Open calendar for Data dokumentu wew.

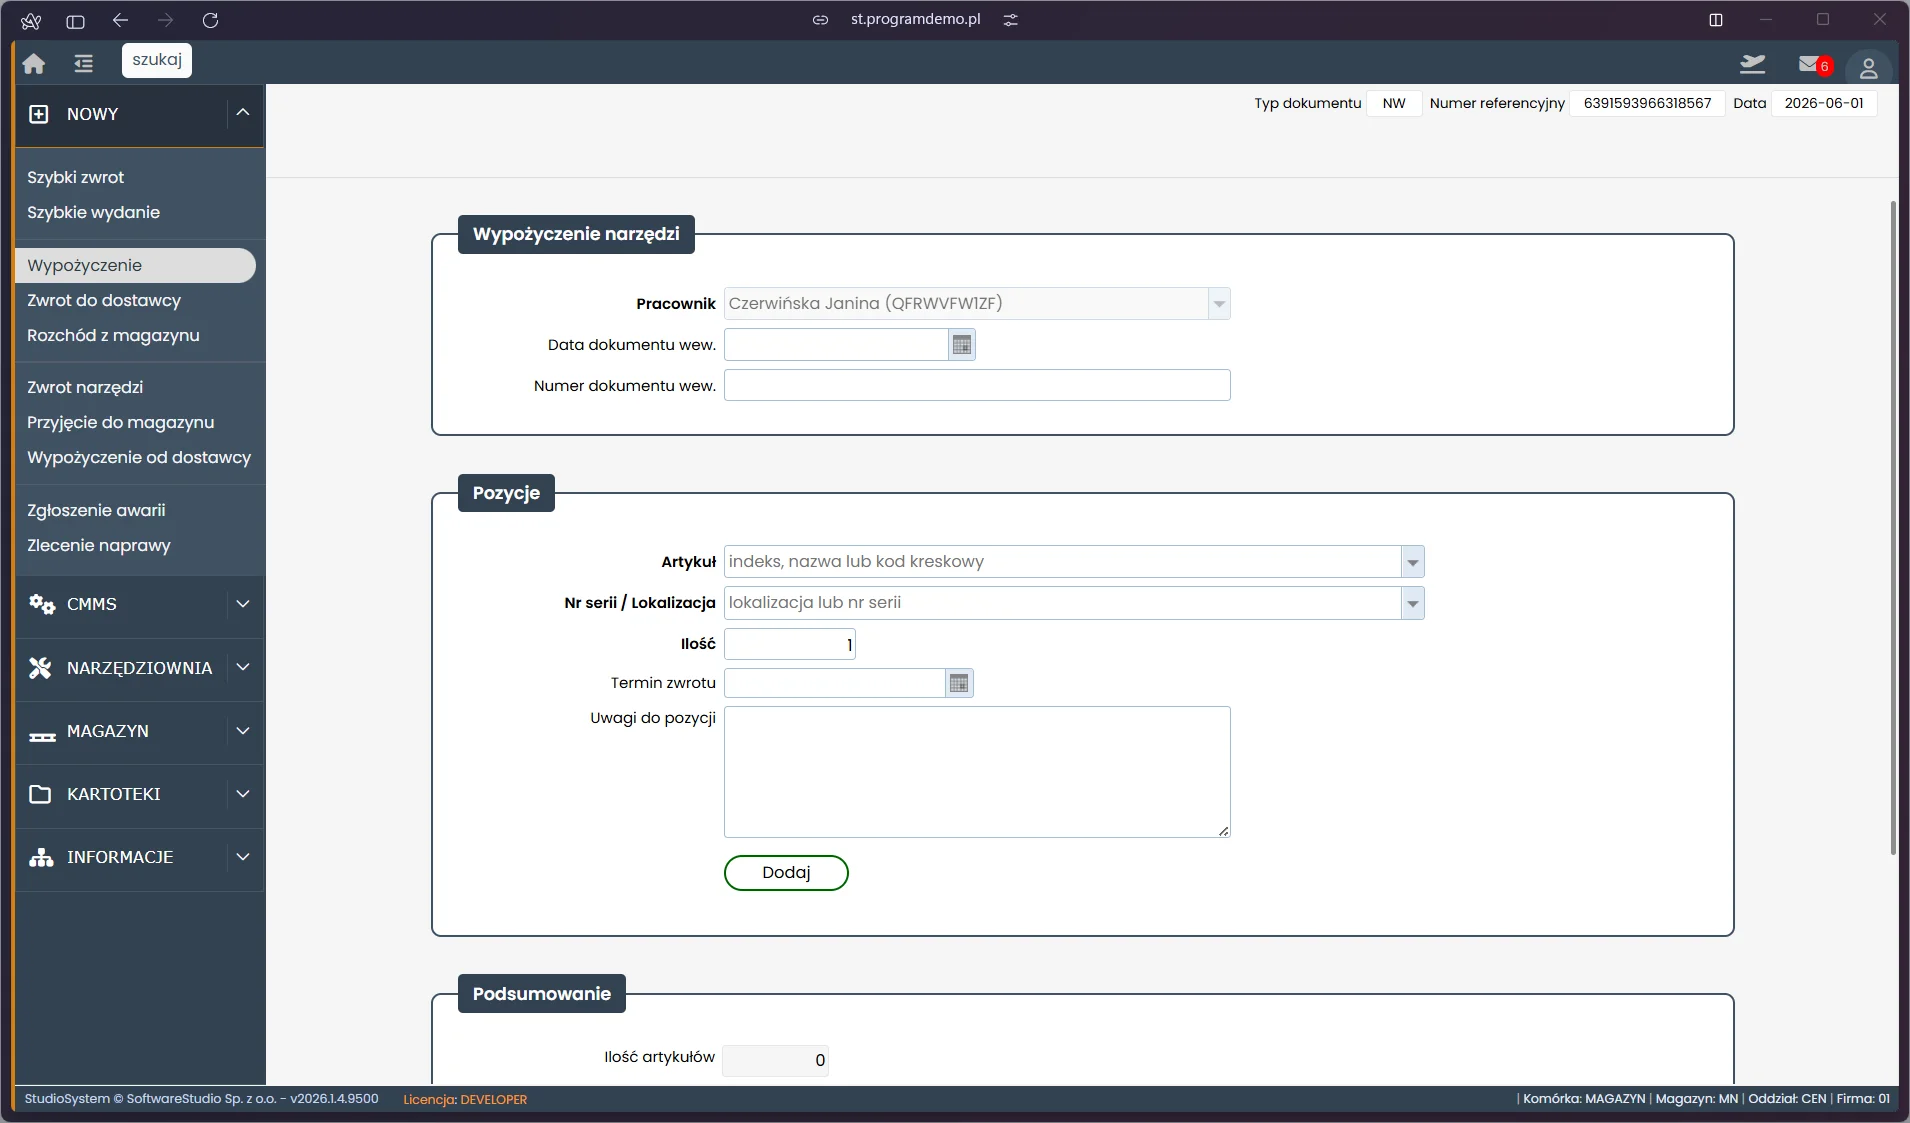(x=962, y=345)
